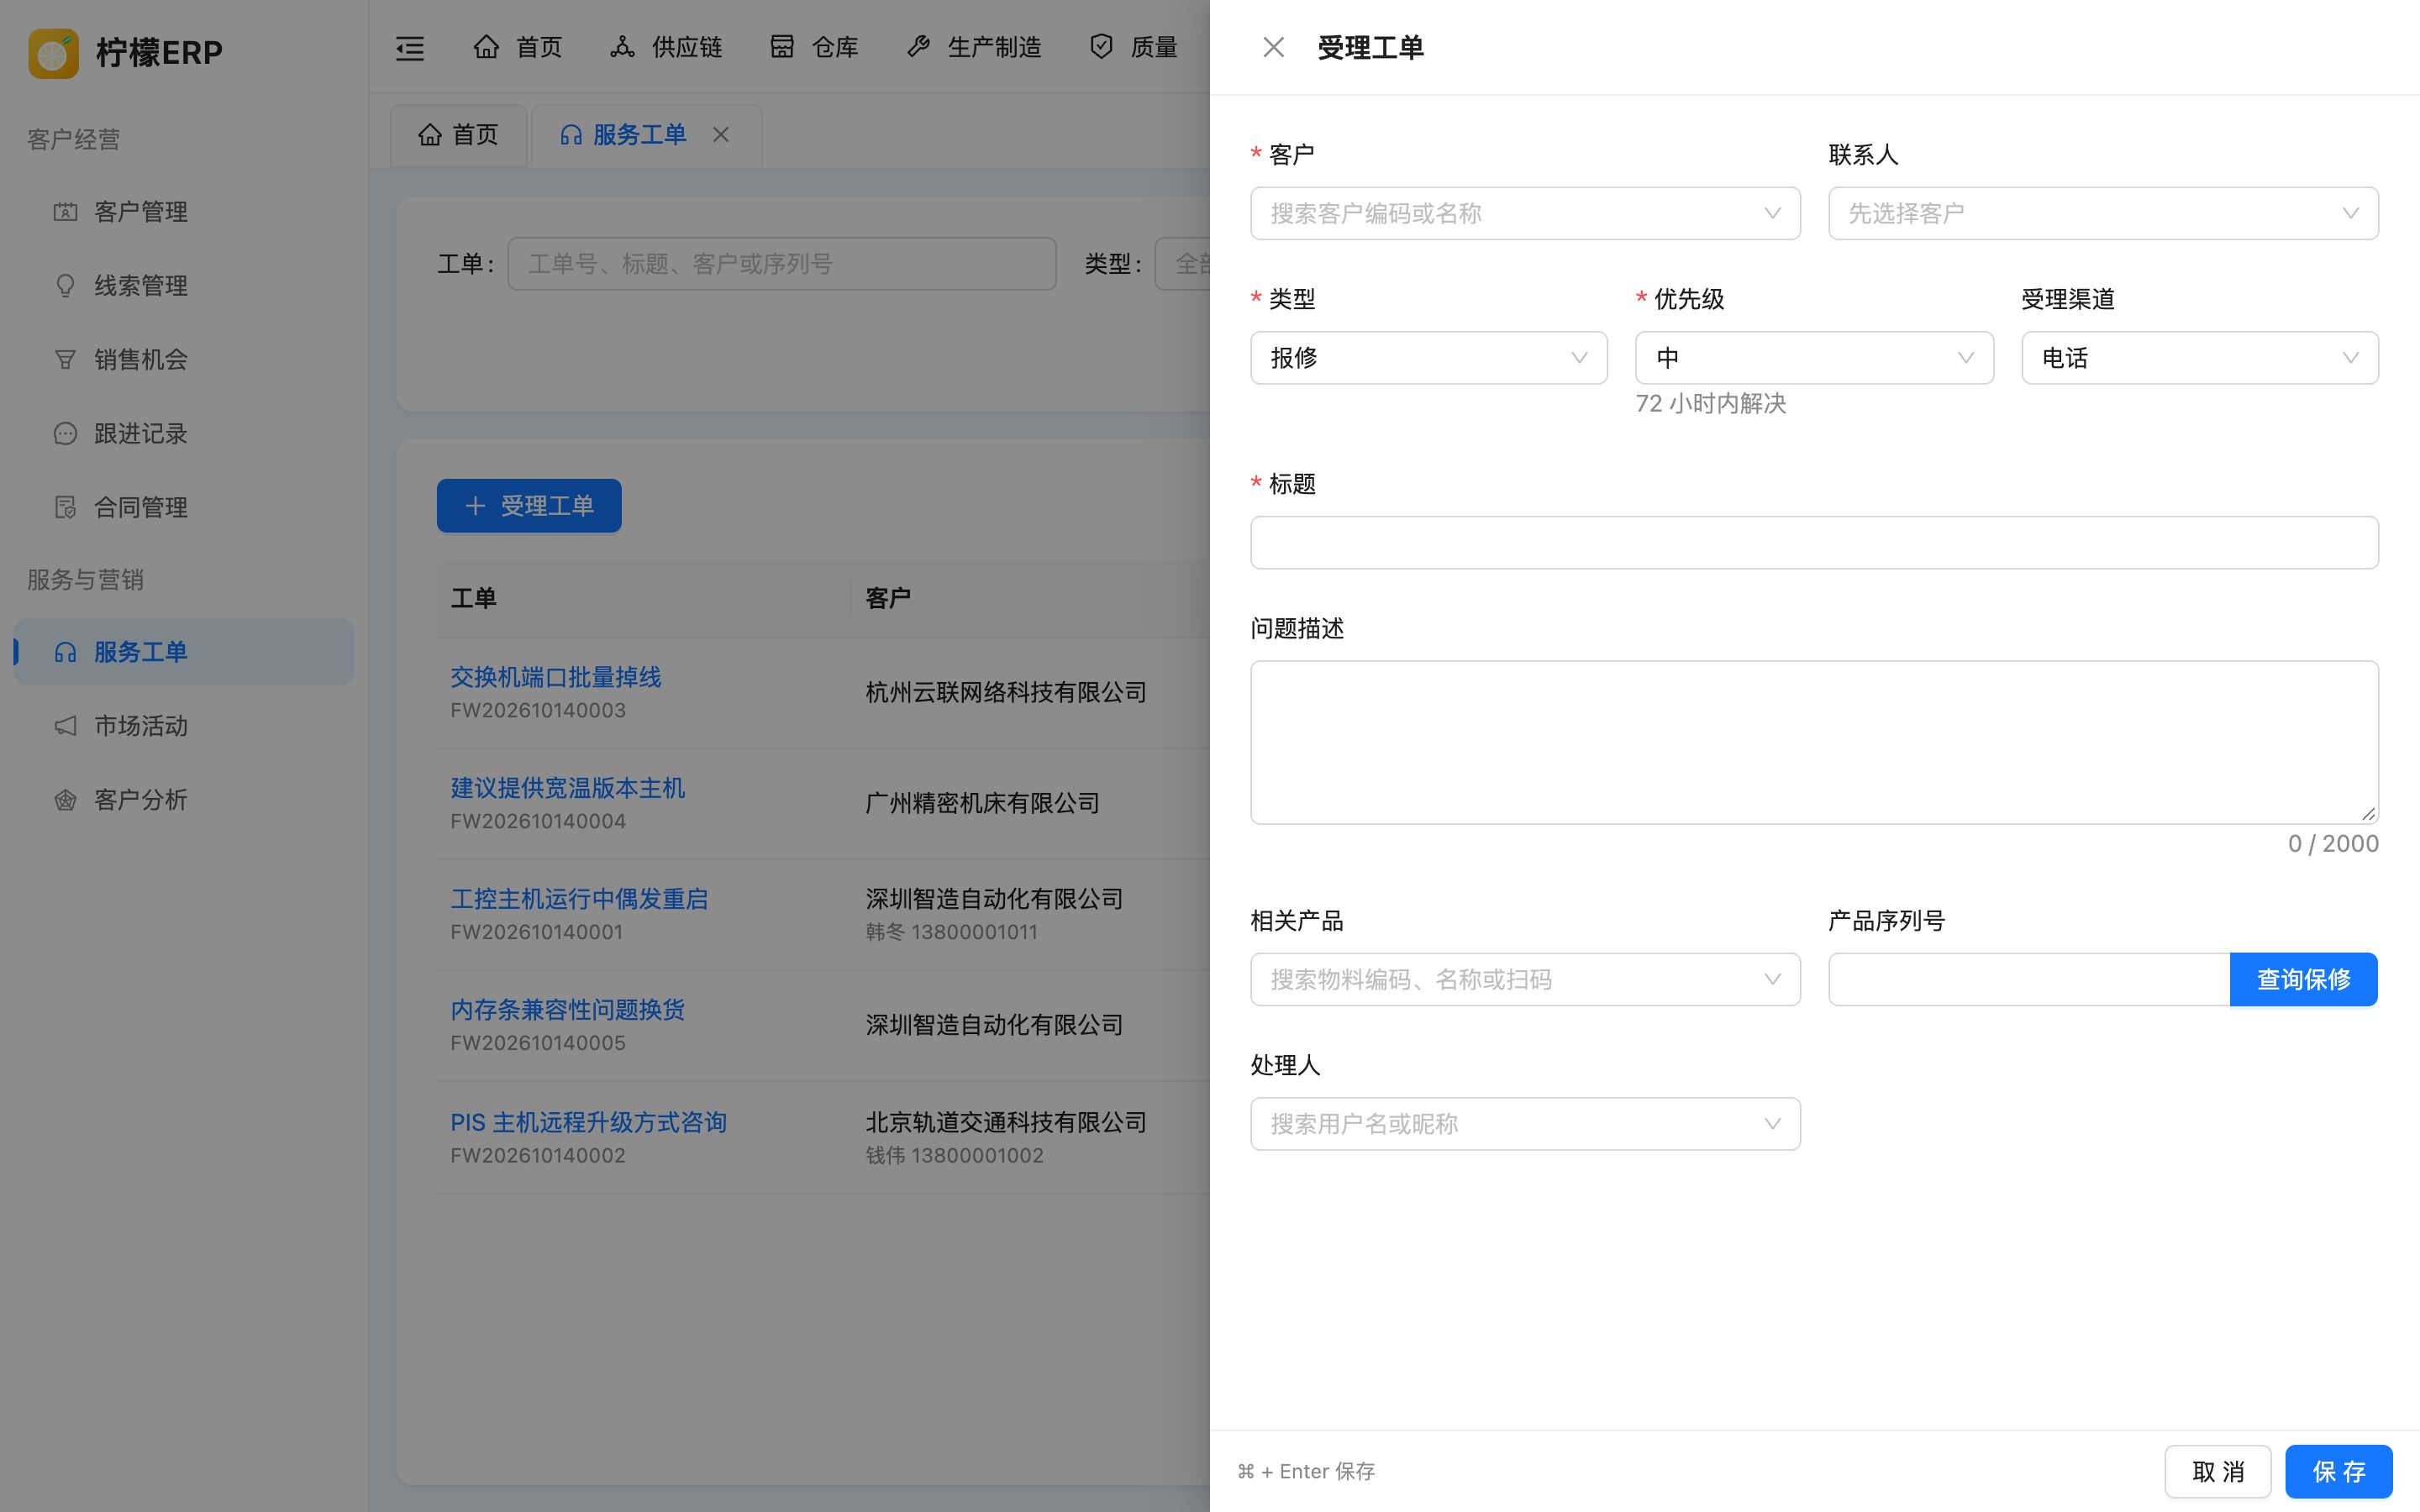The image size is (2420, 1512).
Task: Open 供应链 top menu
Action: point(666,47)
